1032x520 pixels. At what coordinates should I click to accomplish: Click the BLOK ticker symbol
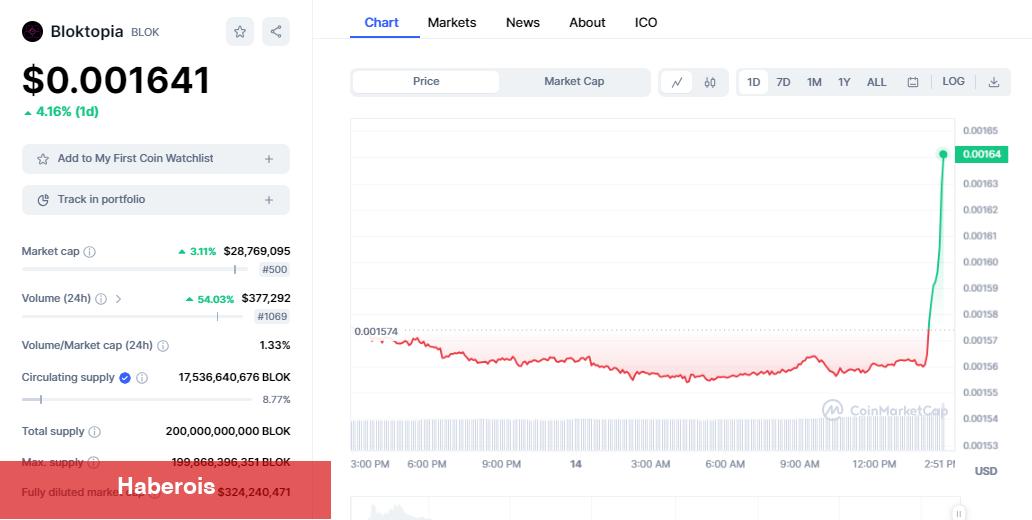(x=145, y=32)
